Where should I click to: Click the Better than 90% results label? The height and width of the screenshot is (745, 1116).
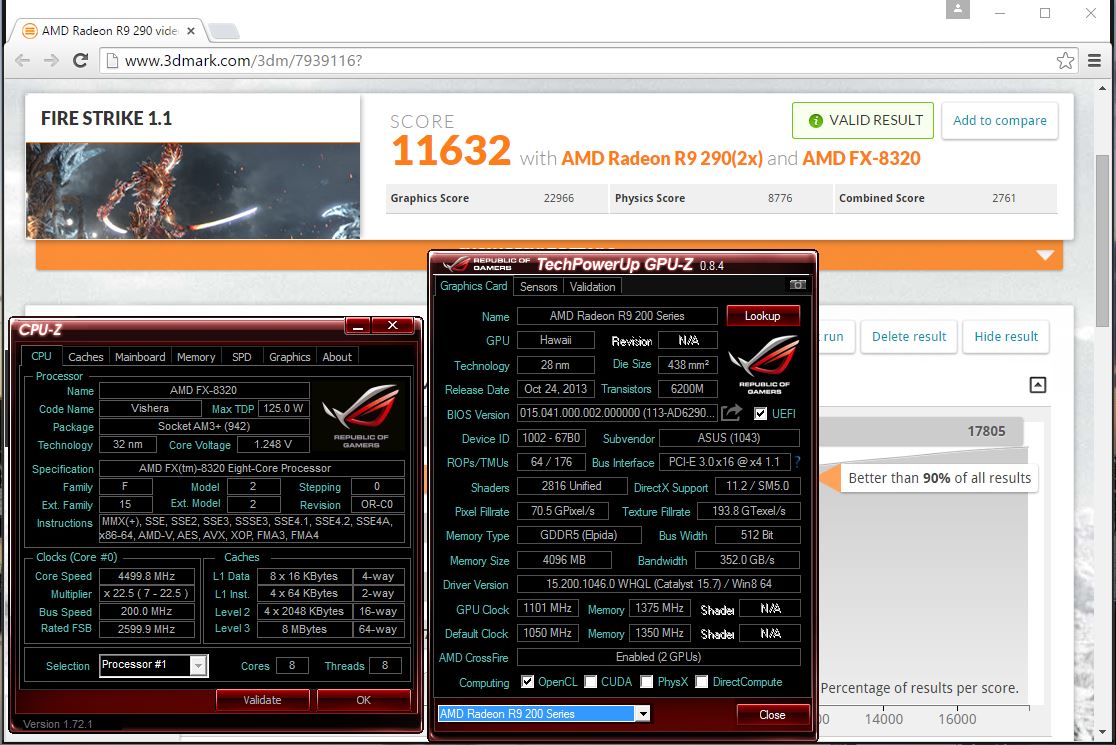(939, 478)
